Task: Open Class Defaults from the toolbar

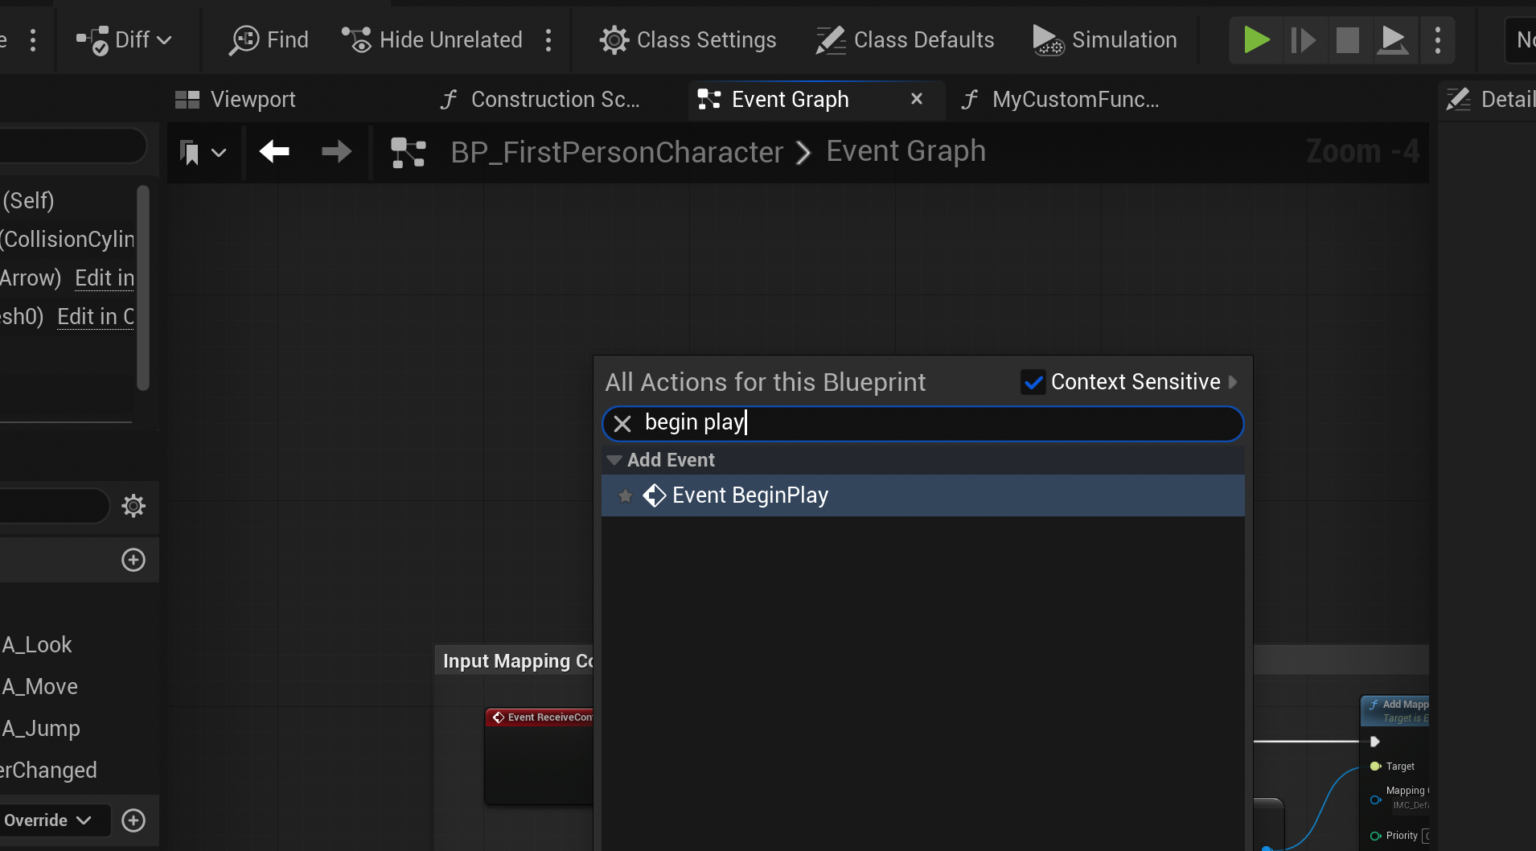Action: 903,40
